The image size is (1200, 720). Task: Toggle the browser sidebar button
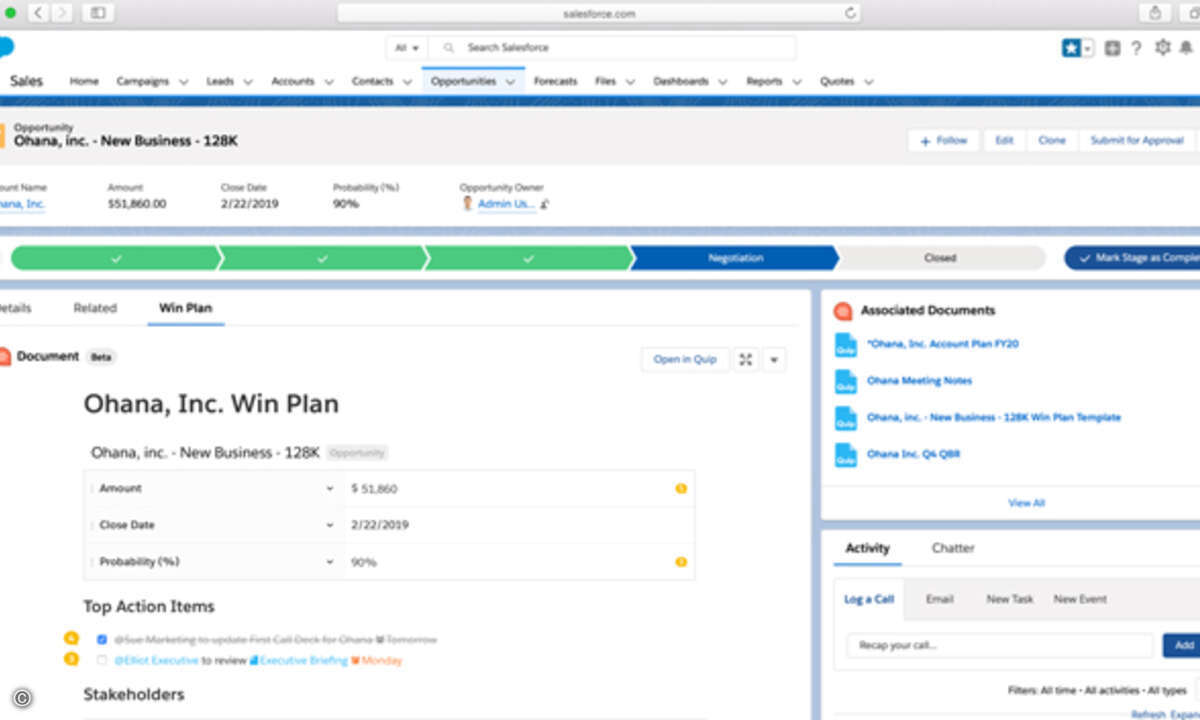coord(97,13)
